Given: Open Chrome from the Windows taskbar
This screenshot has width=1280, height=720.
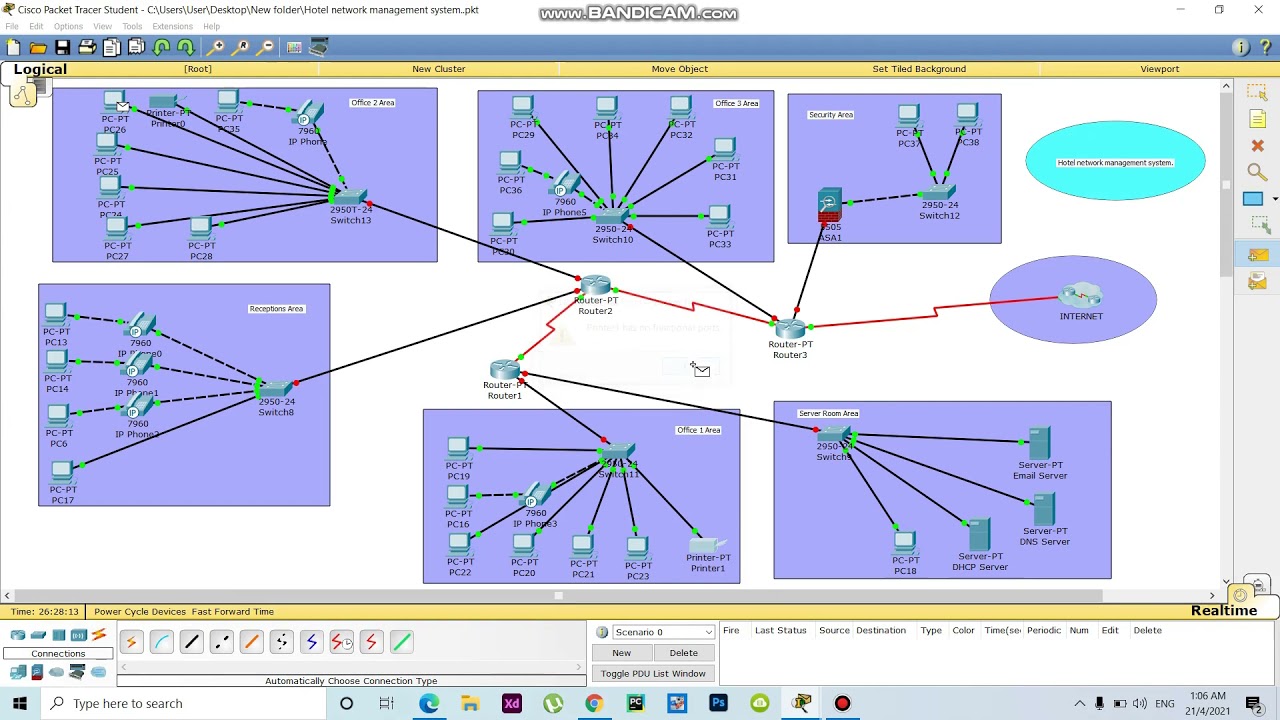Looking at the screenshot, I should click(594, 703).
